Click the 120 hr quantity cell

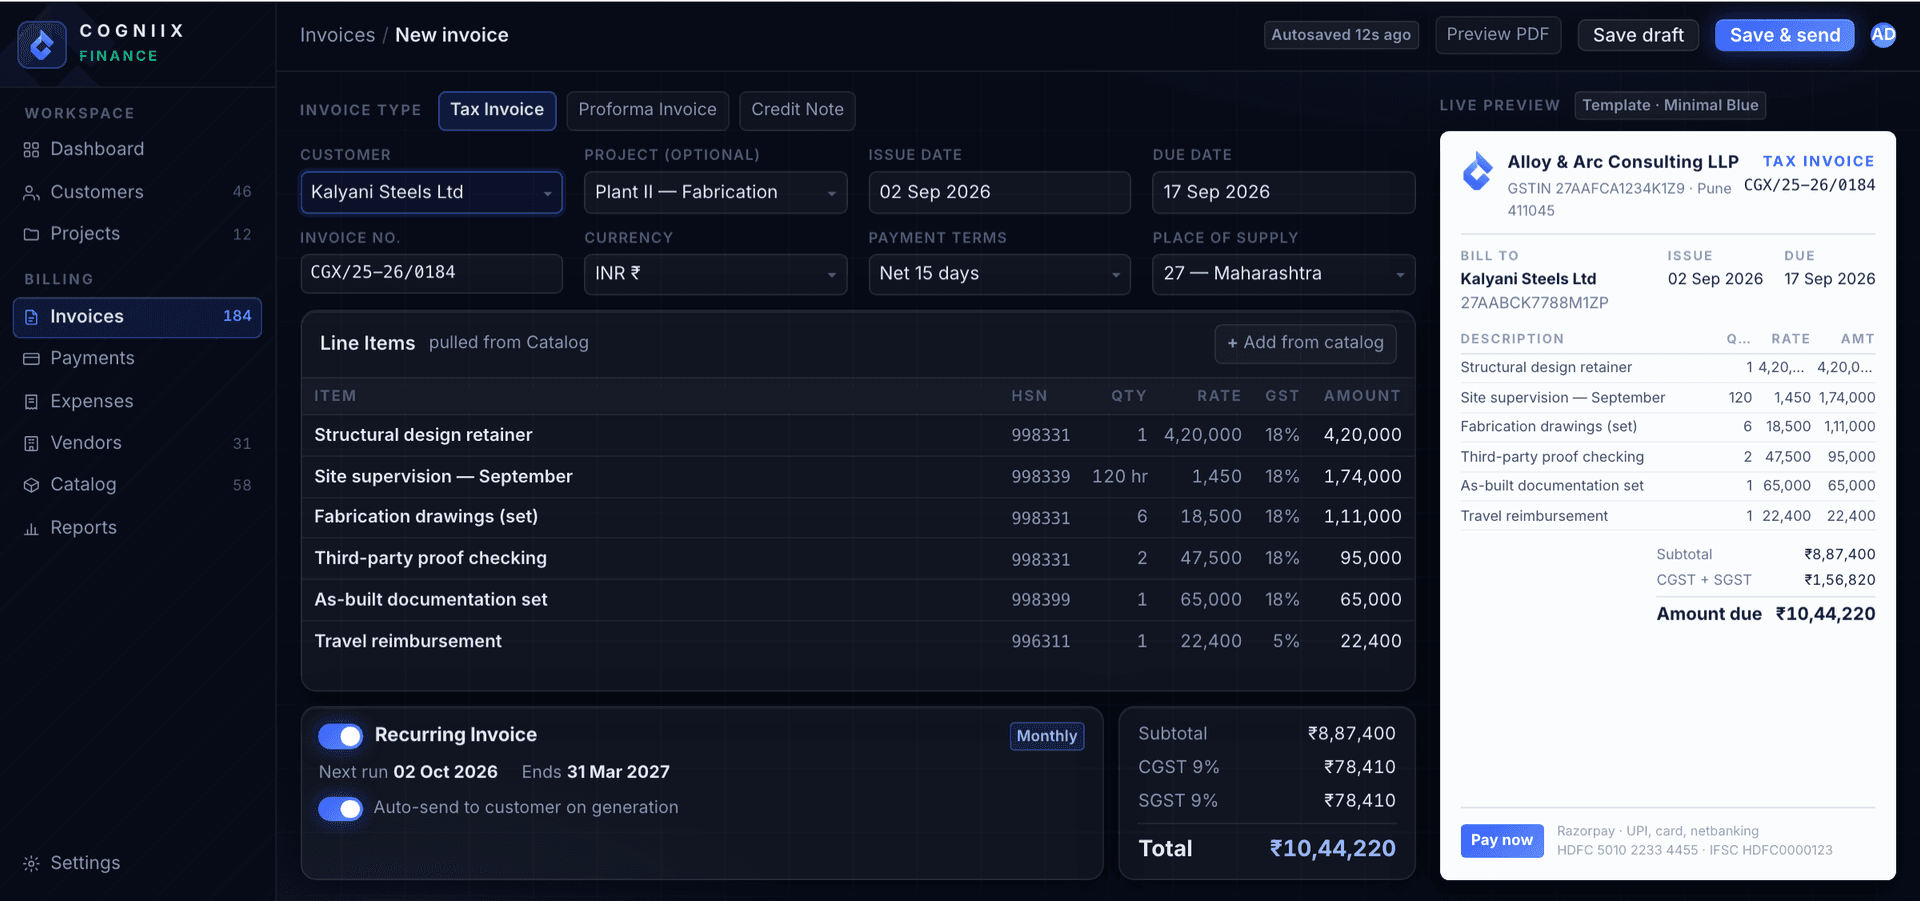[x=1119, y=477]
